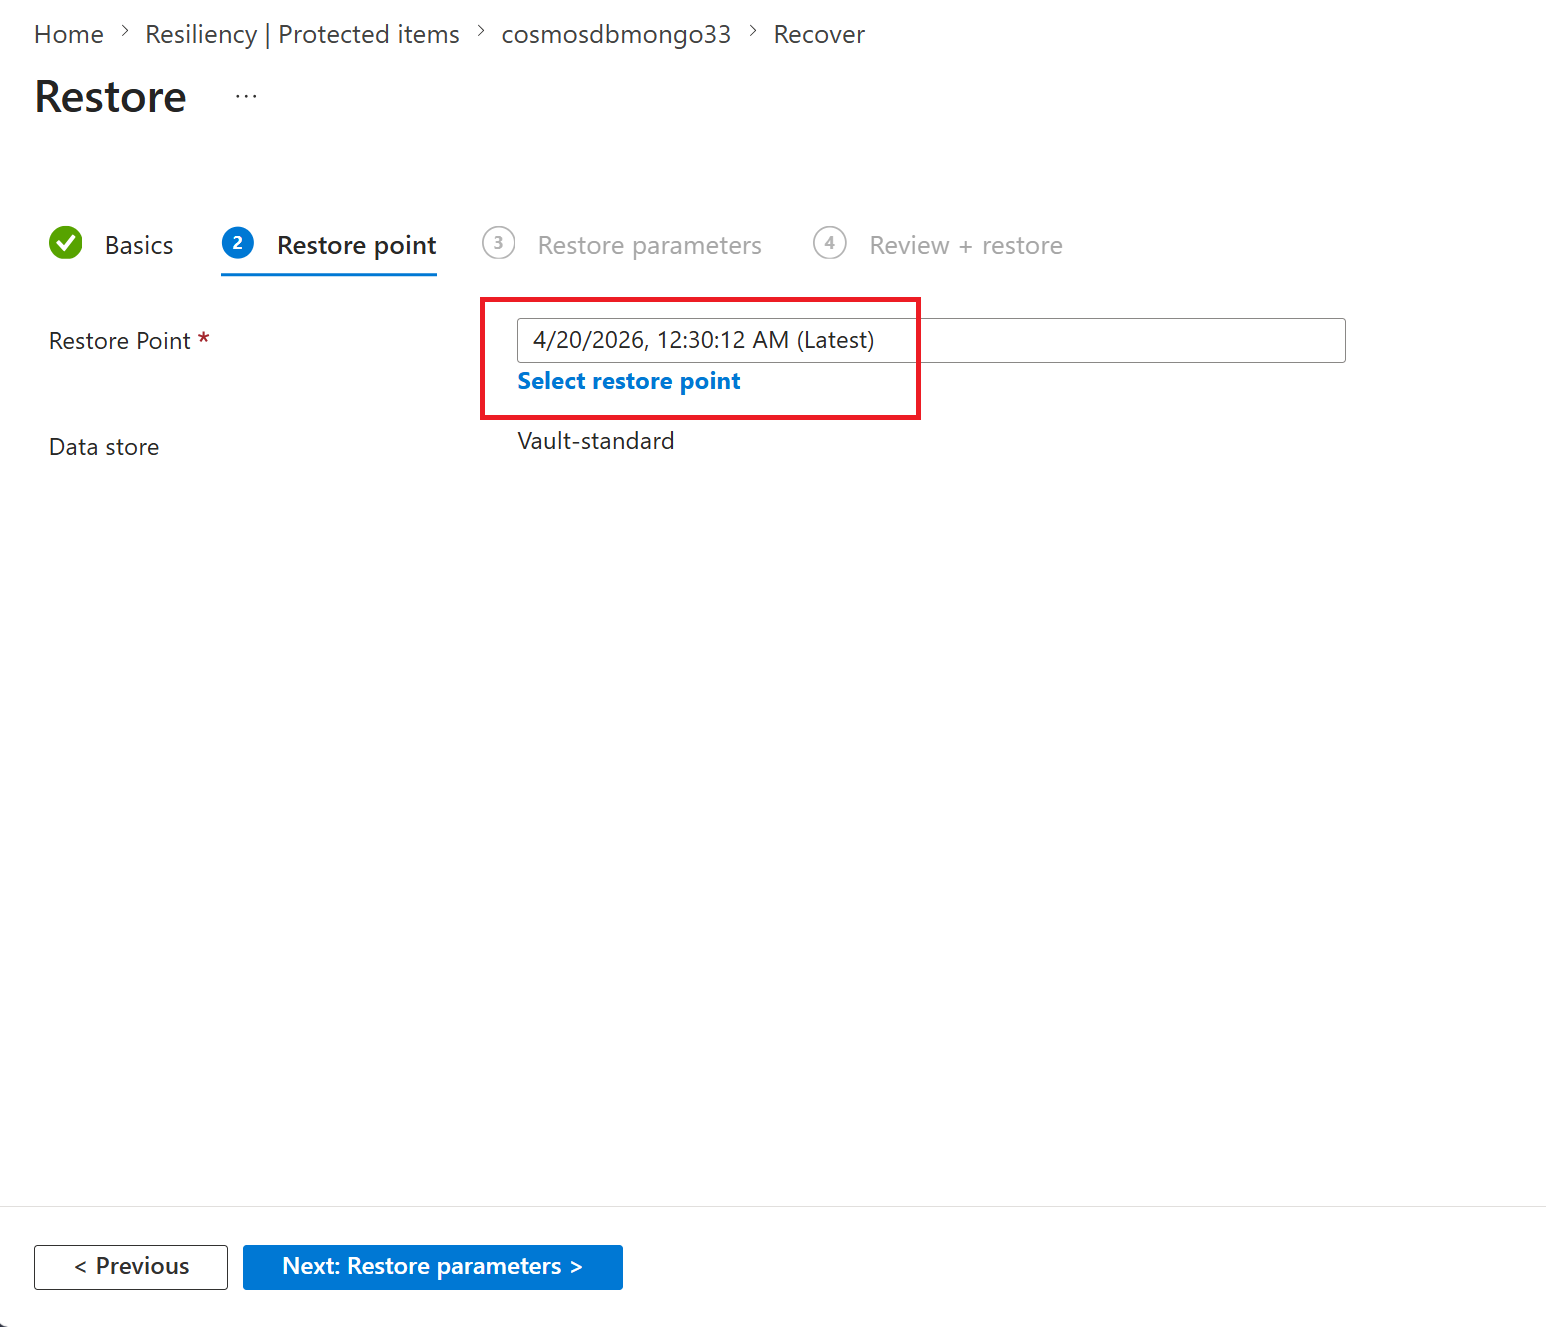The image size is (1546, 1327).
Task: Open the Home breadcrumb link
Action: tap(69, 34)
